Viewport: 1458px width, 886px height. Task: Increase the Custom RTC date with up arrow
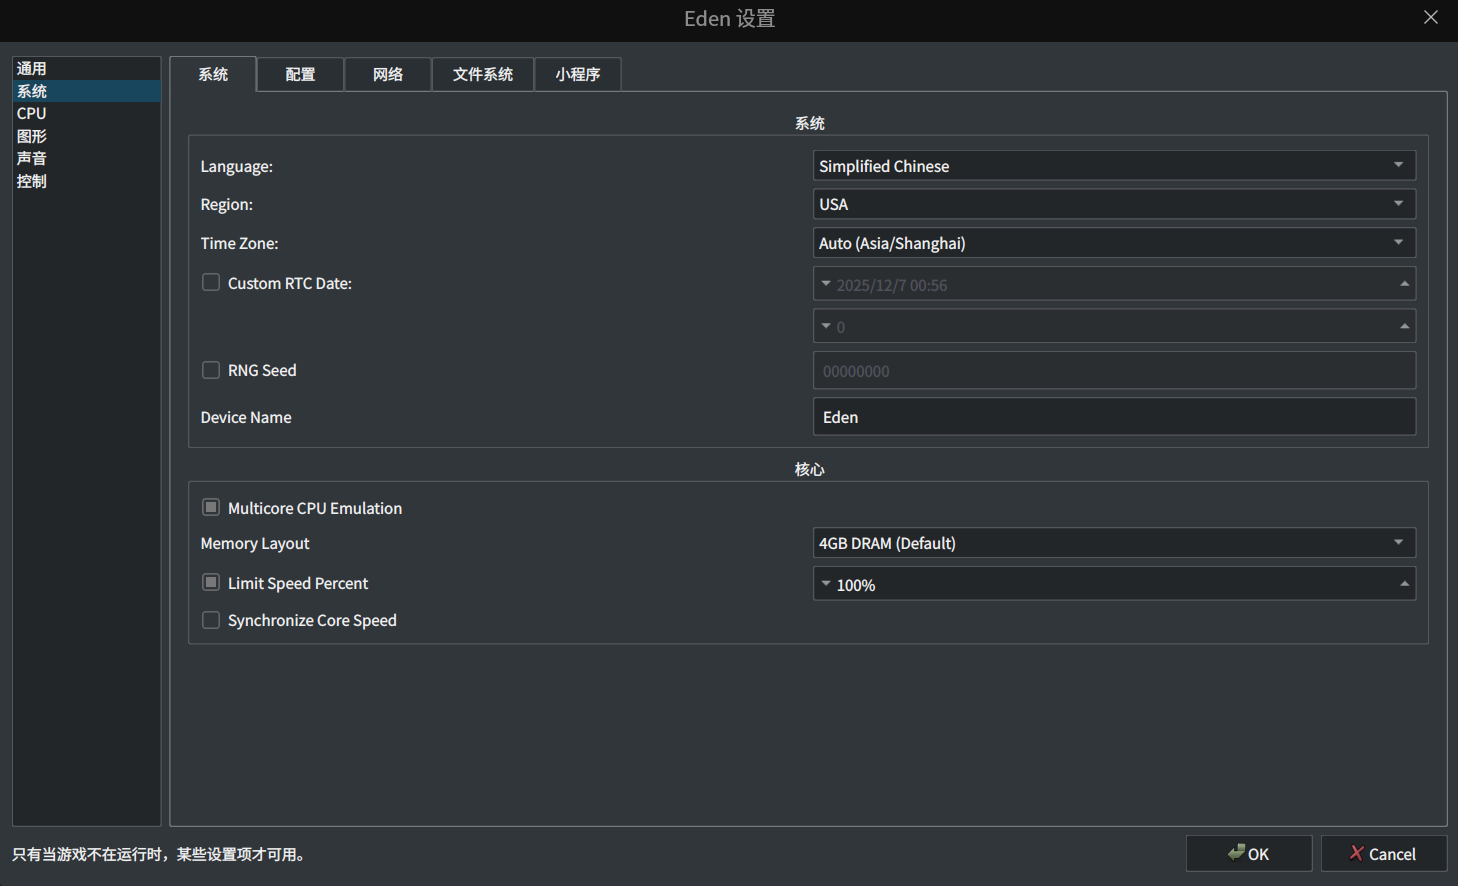tap(1404, 284)
